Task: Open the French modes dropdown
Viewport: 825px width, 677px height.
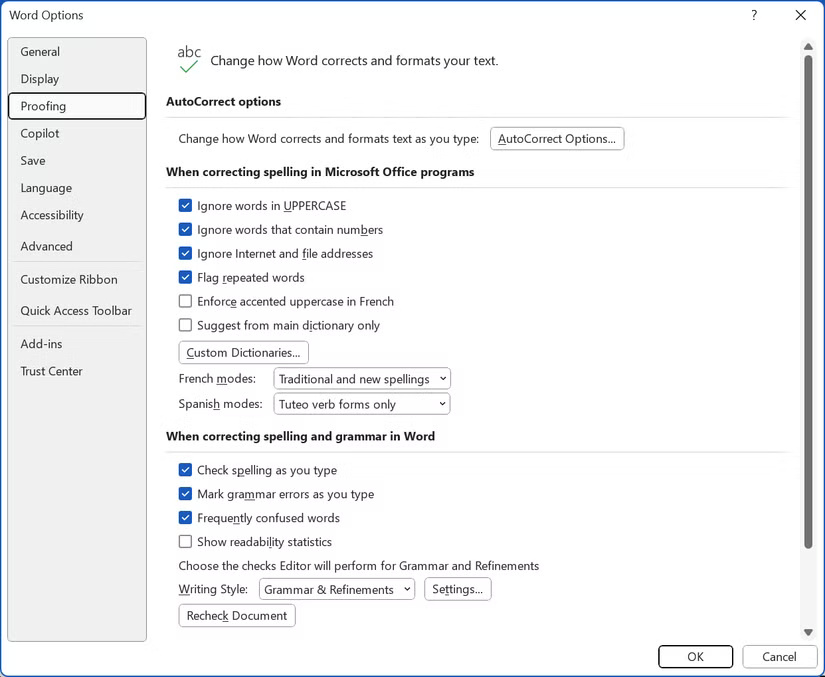Action: click(362, 379)
